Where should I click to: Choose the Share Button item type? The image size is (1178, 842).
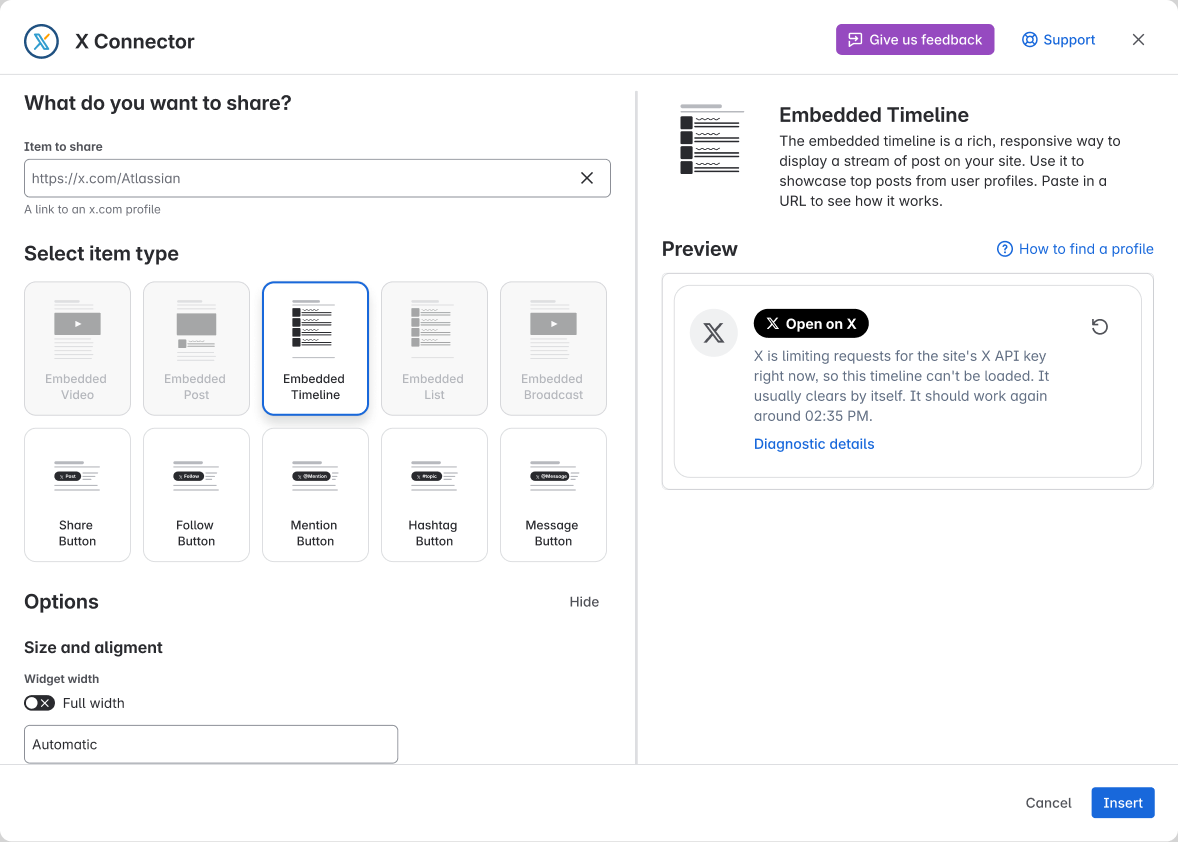tap(77, 495)
